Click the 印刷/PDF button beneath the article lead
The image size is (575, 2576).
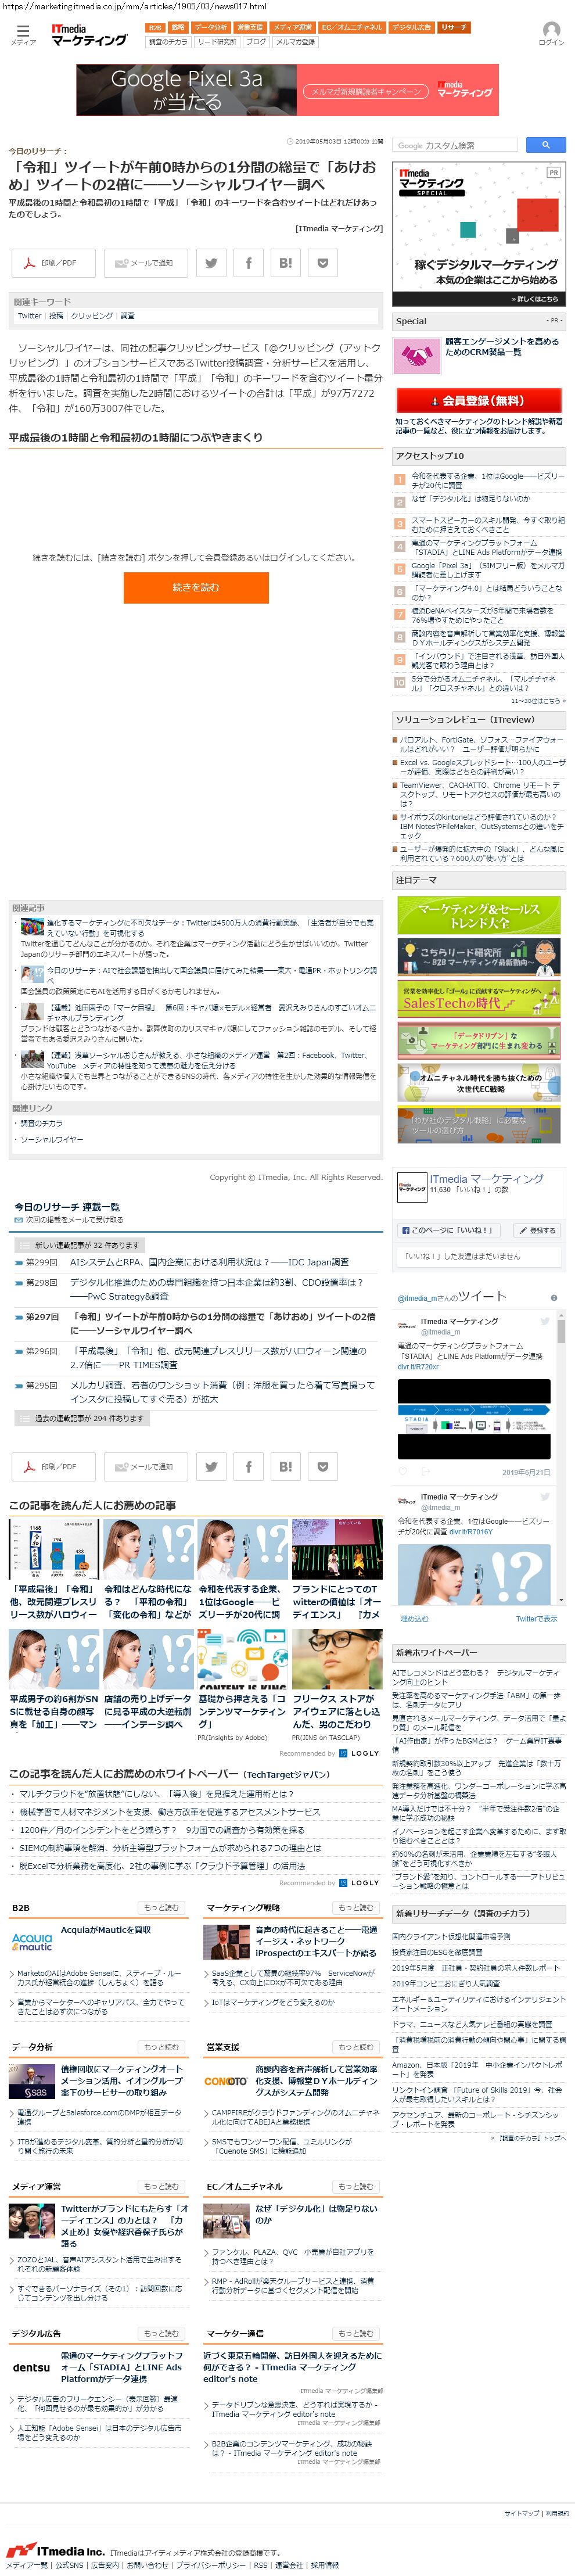53,263
